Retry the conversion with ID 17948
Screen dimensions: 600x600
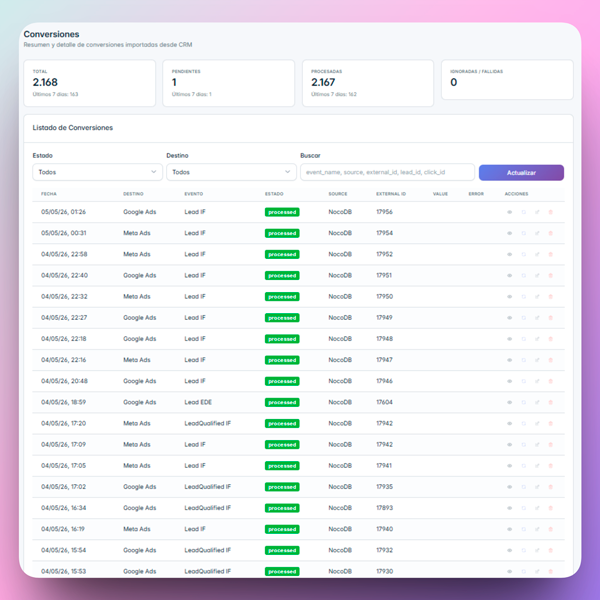(x=523, y=339)
